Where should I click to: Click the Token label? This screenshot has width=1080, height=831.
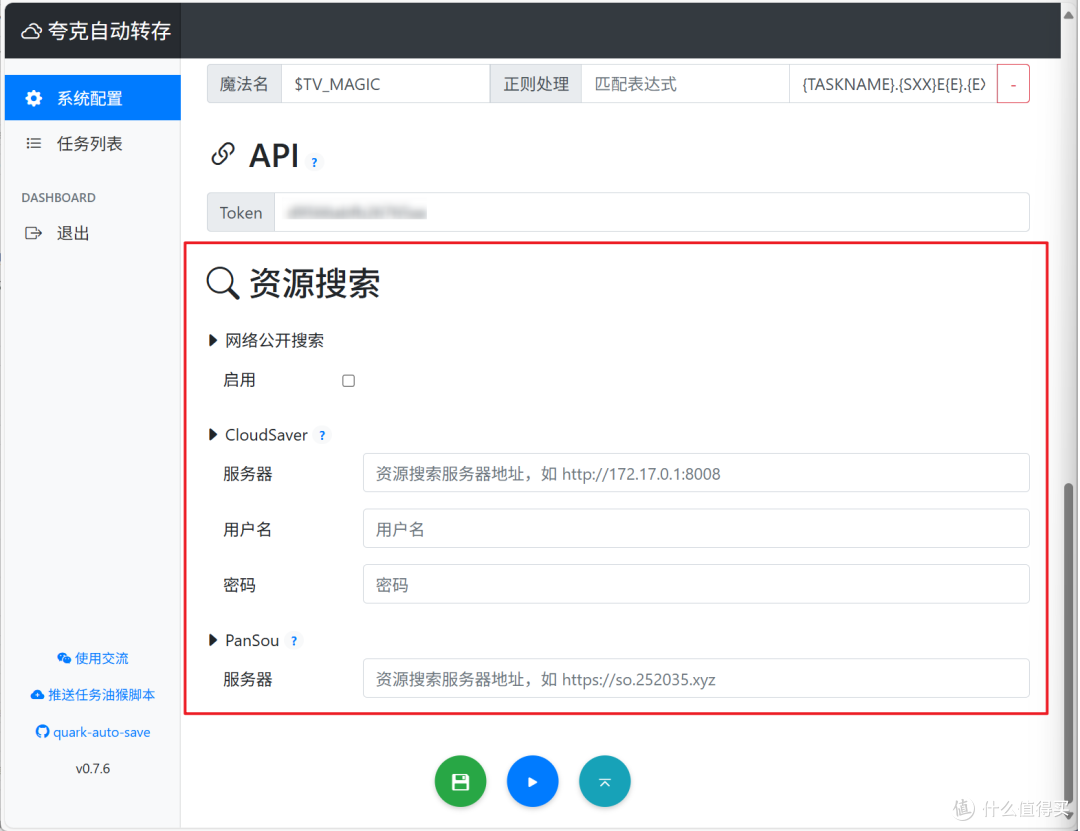(241, 212)
